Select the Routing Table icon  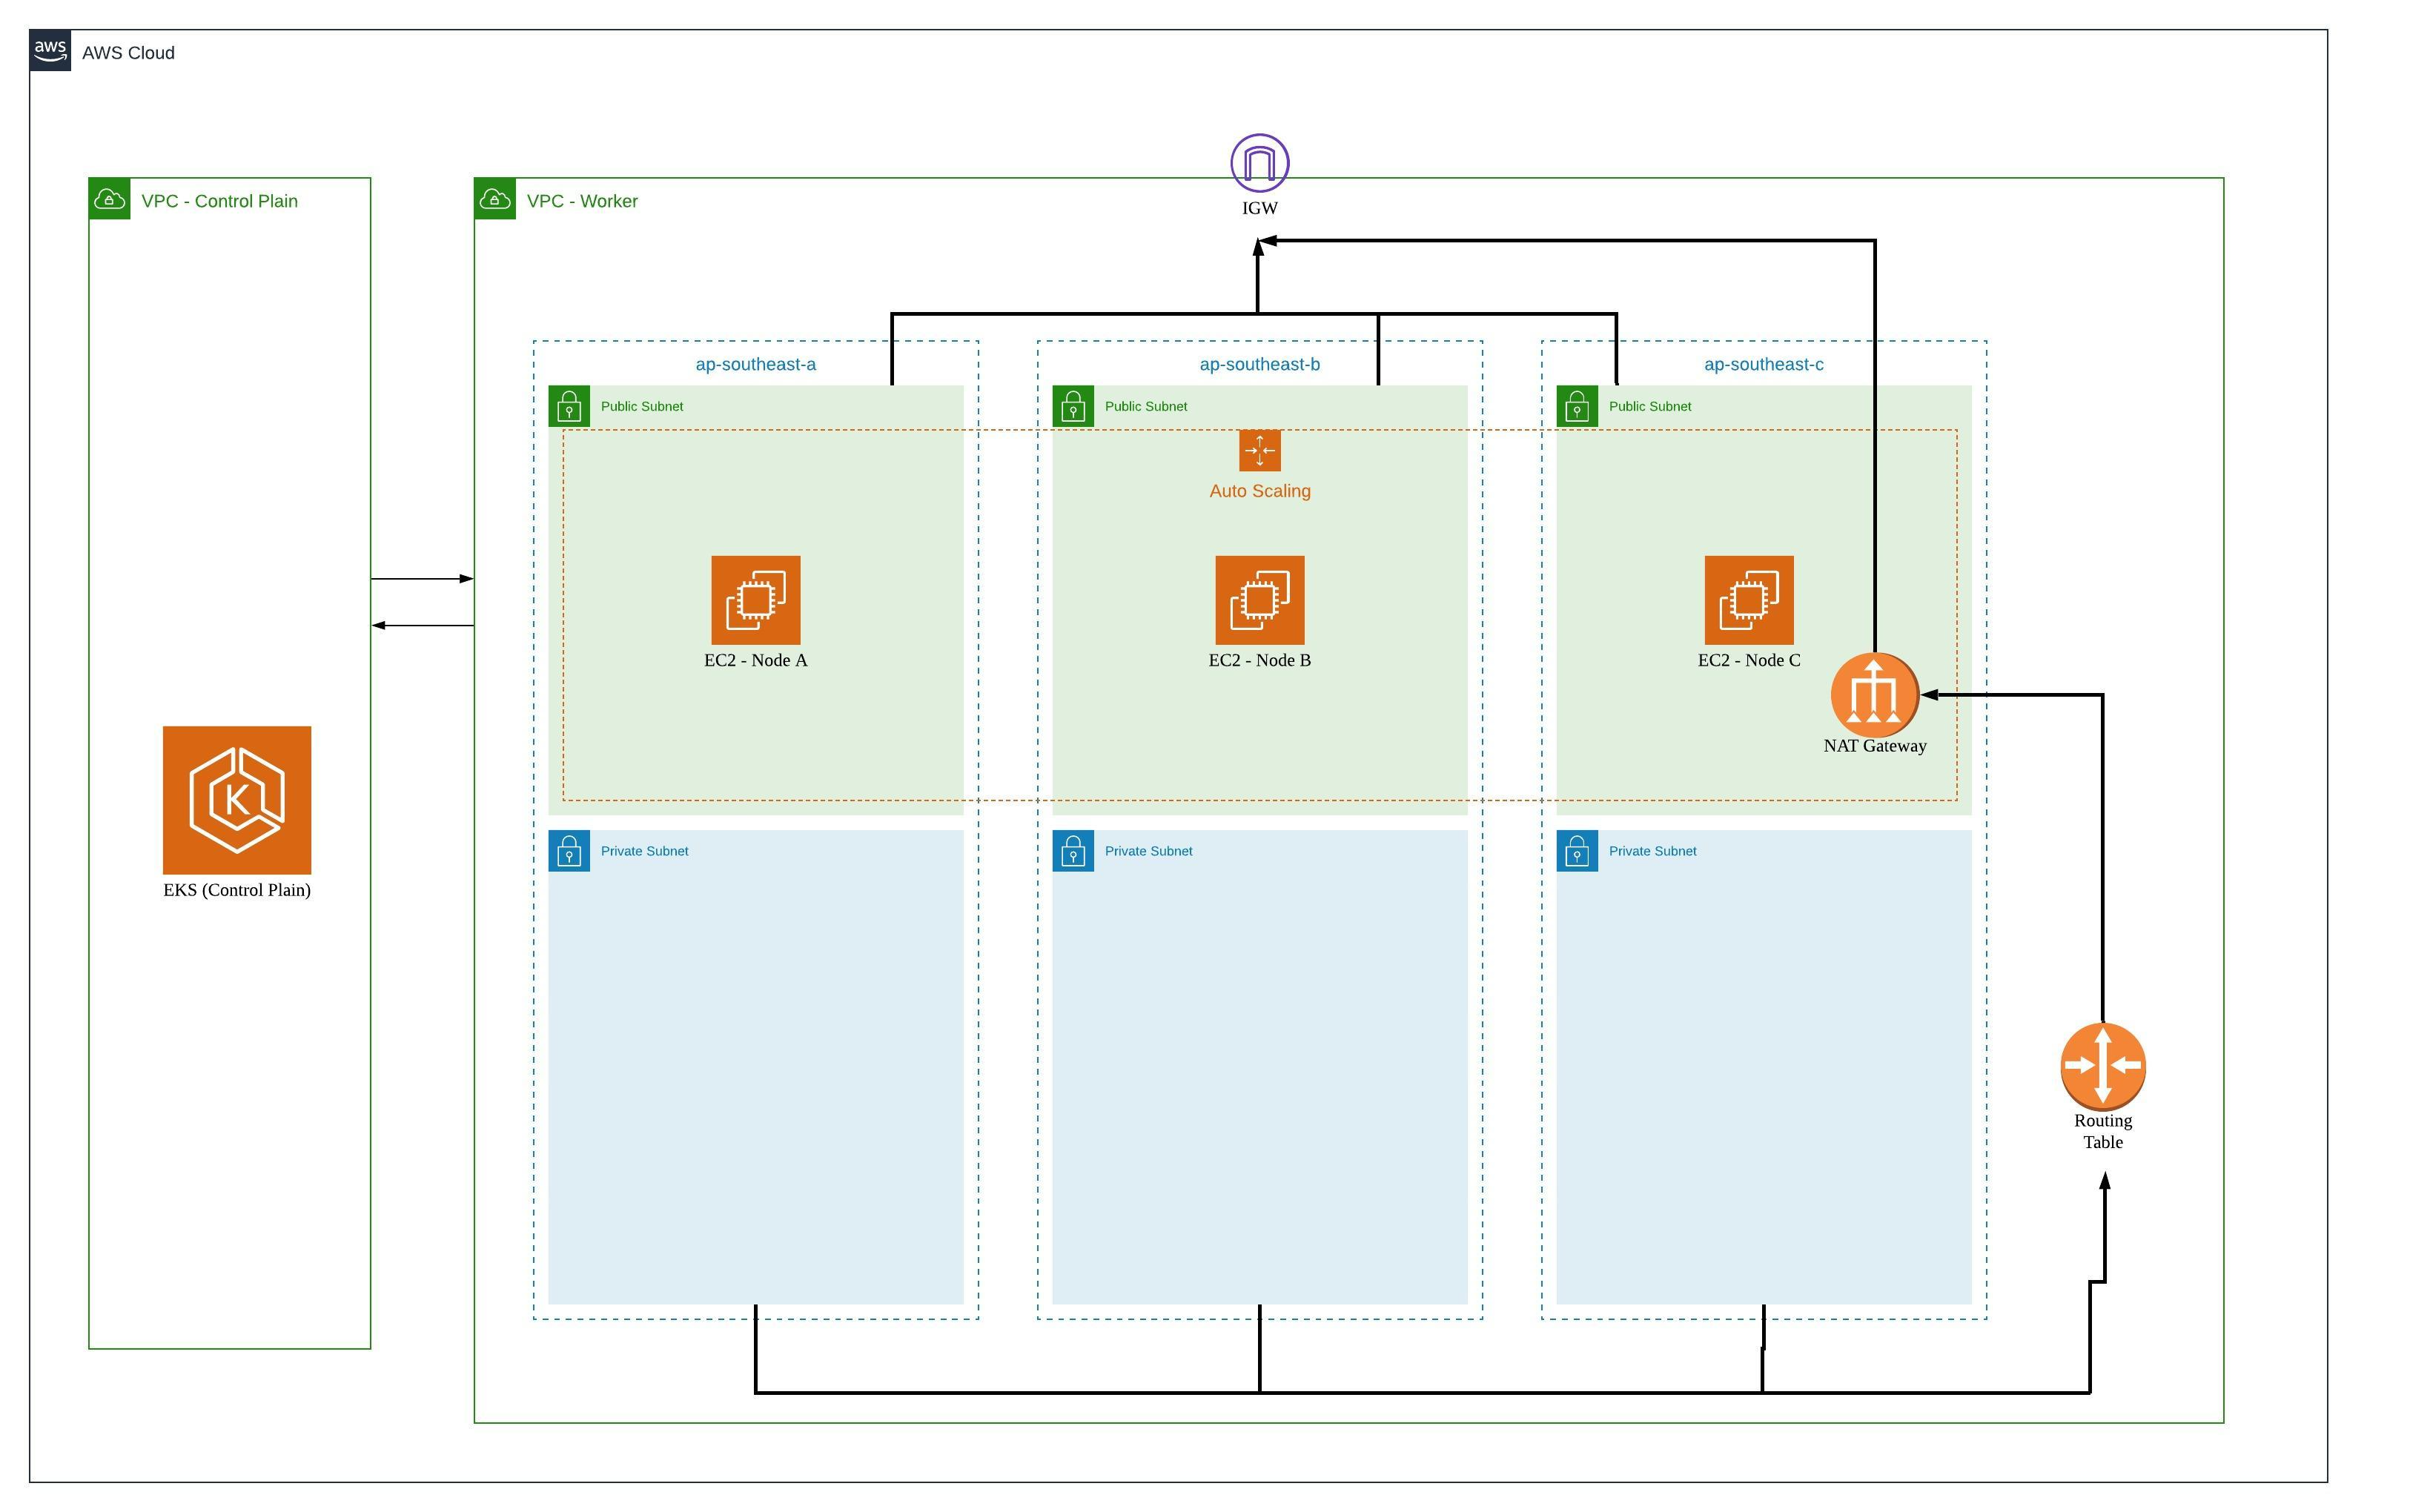(2102, 1065)
